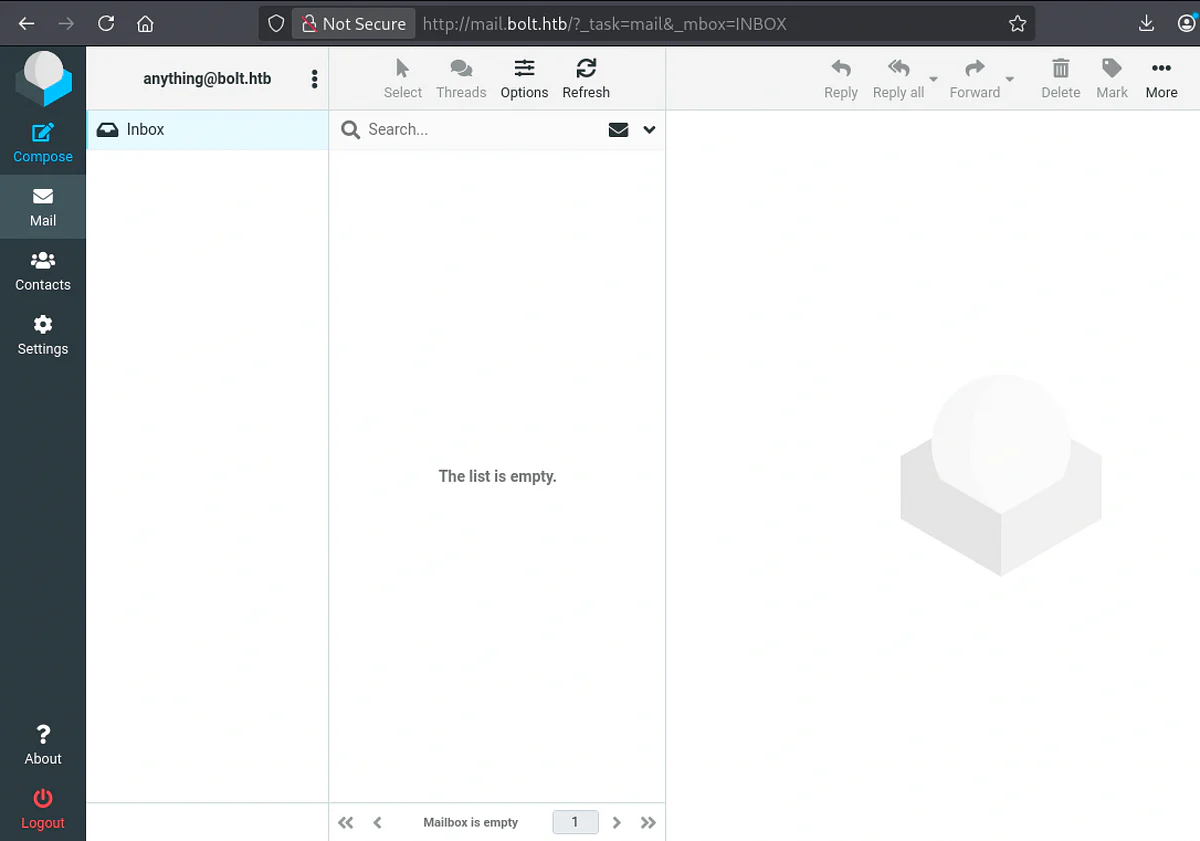
Task: Open the Contacts section
Action: tap(43, 271)
